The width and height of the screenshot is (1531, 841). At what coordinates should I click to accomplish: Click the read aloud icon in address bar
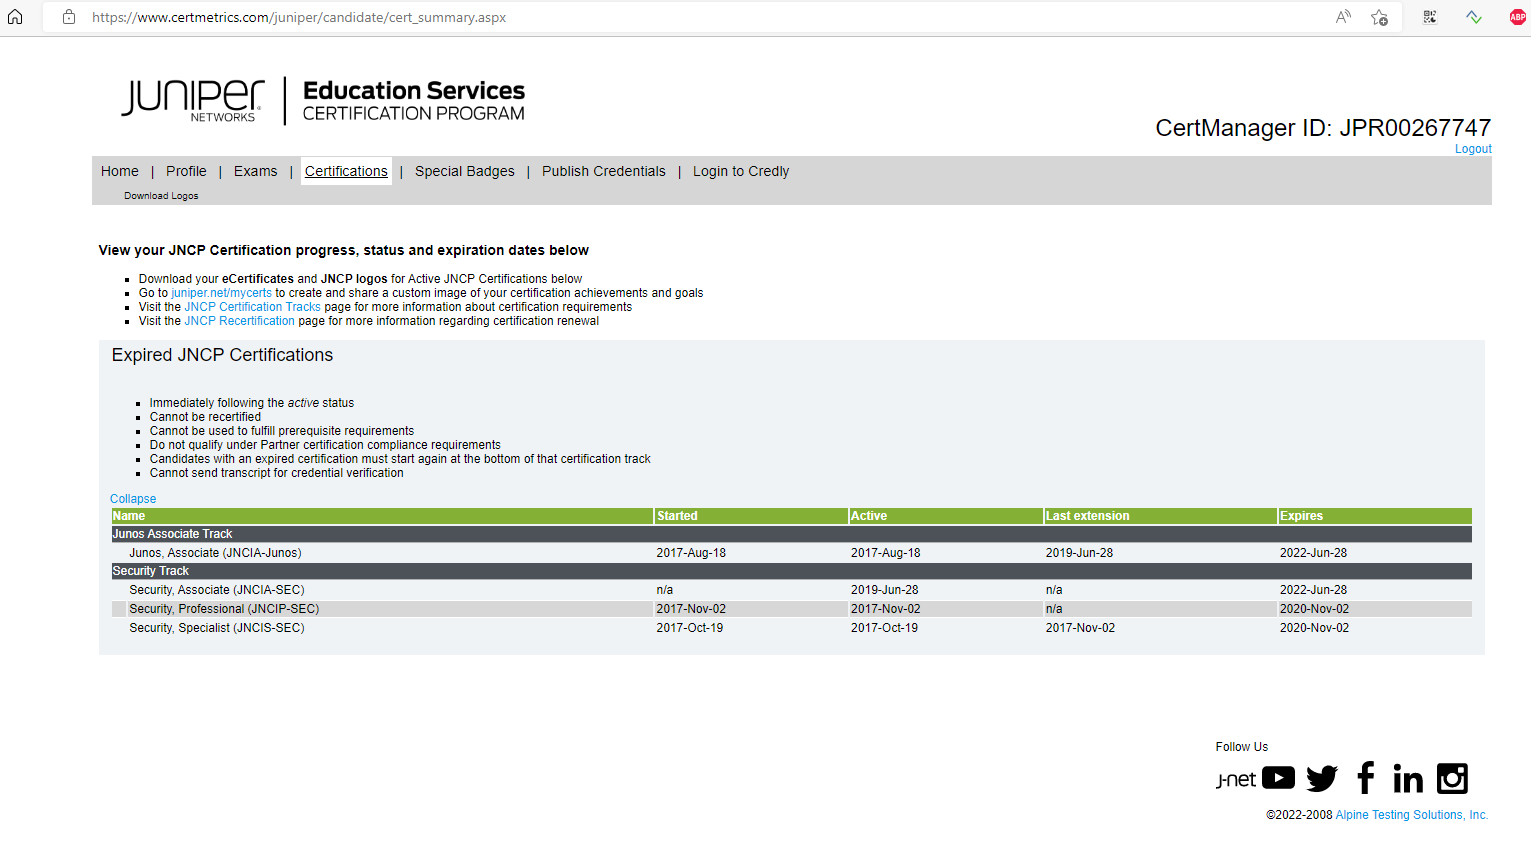(1343, 17)
